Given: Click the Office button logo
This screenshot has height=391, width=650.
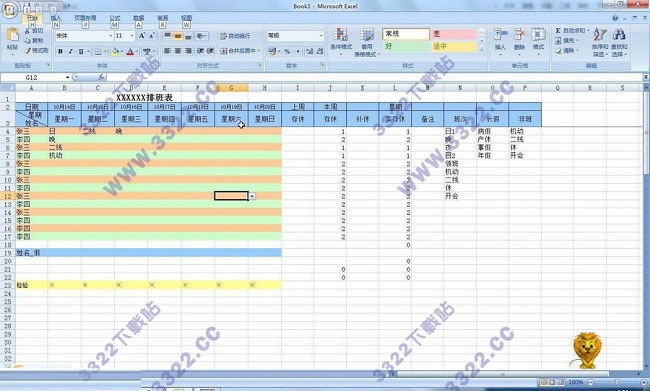Looking at the screenshot, I should coord(10,9).
